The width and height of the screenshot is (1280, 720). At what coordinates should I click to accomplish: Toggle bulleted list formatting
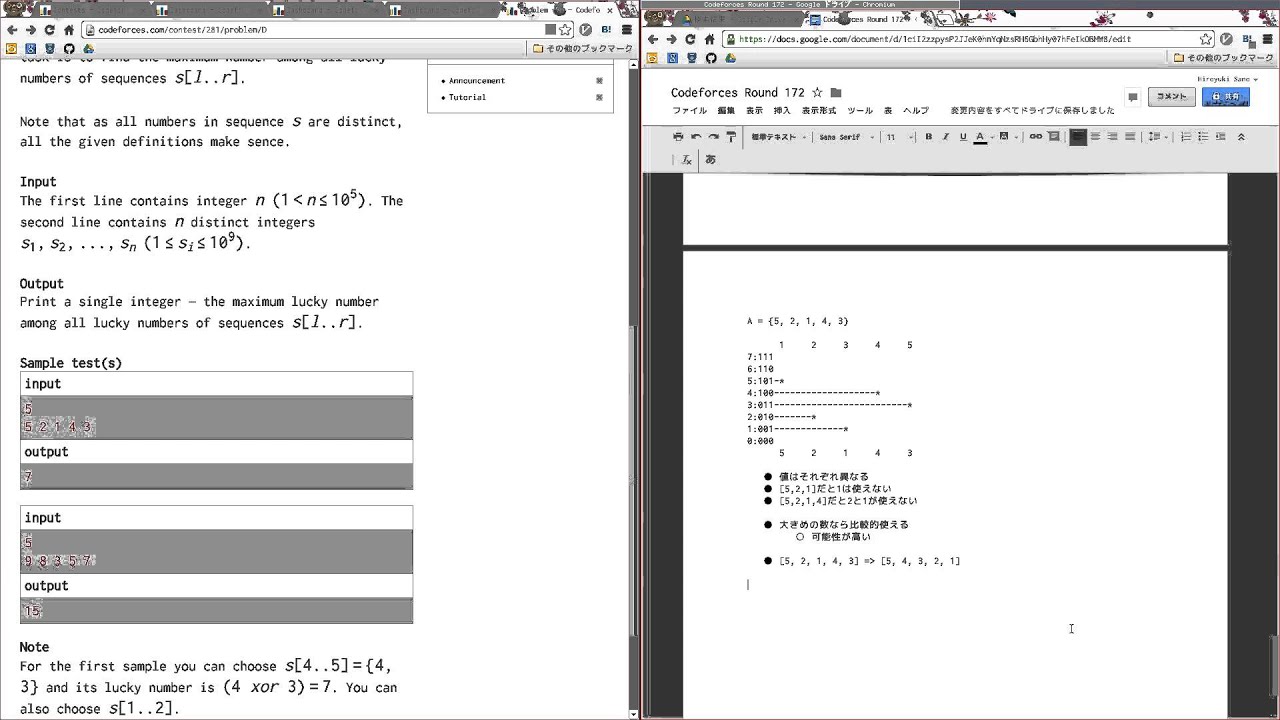(x=1204, y=137)
